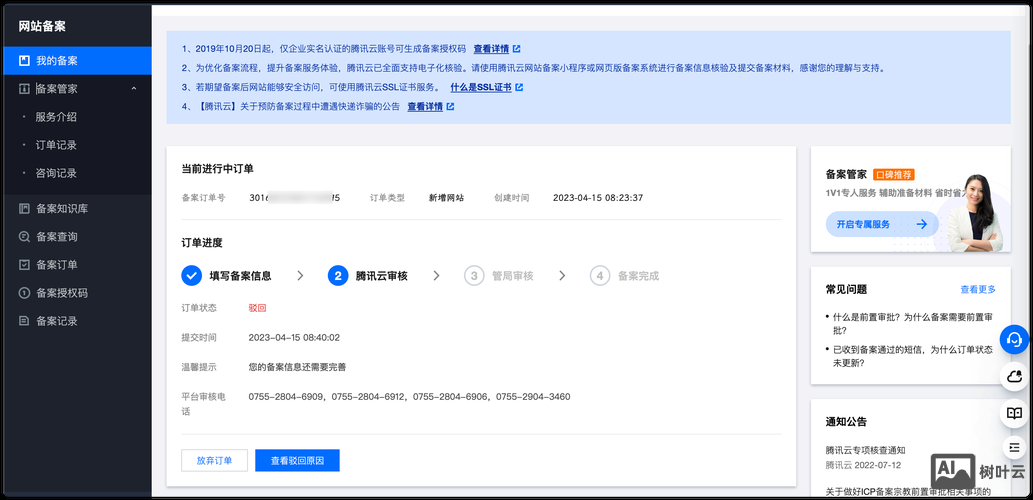This screenshot has height=500, width=1033.
Task: Click the 备案授权码 icon
Action: (24, 293)
